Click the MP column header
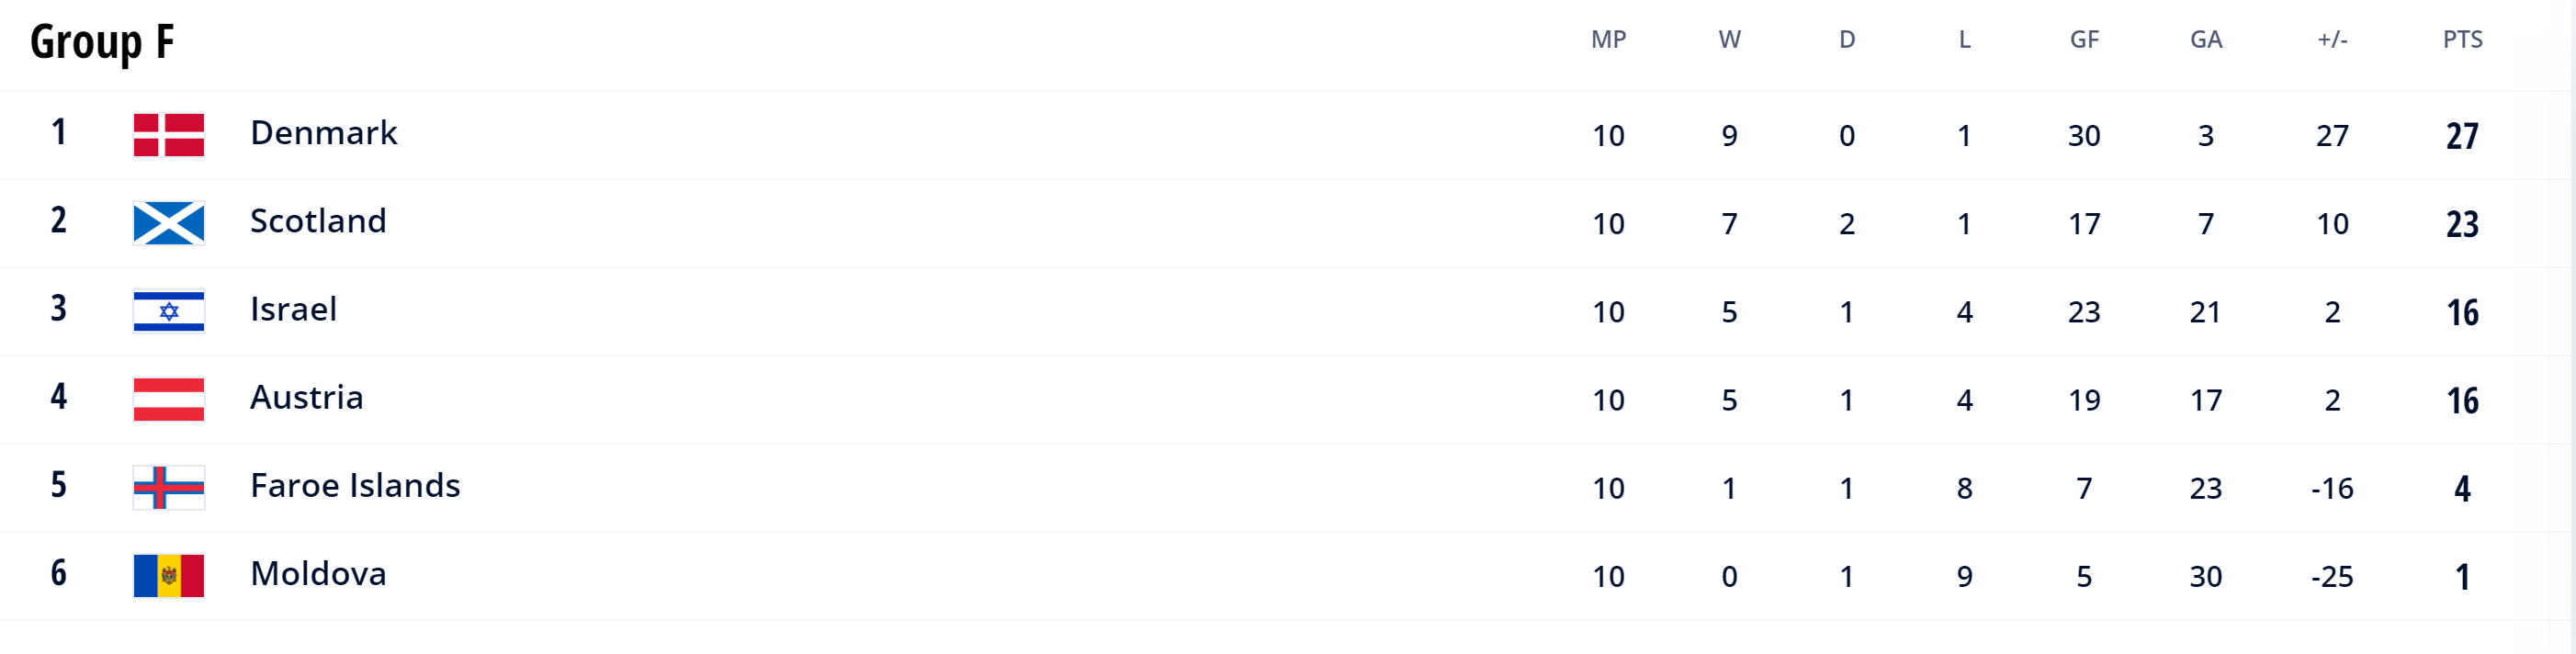The height and width of the screenshot is (654, 2576). point(1608,40)
